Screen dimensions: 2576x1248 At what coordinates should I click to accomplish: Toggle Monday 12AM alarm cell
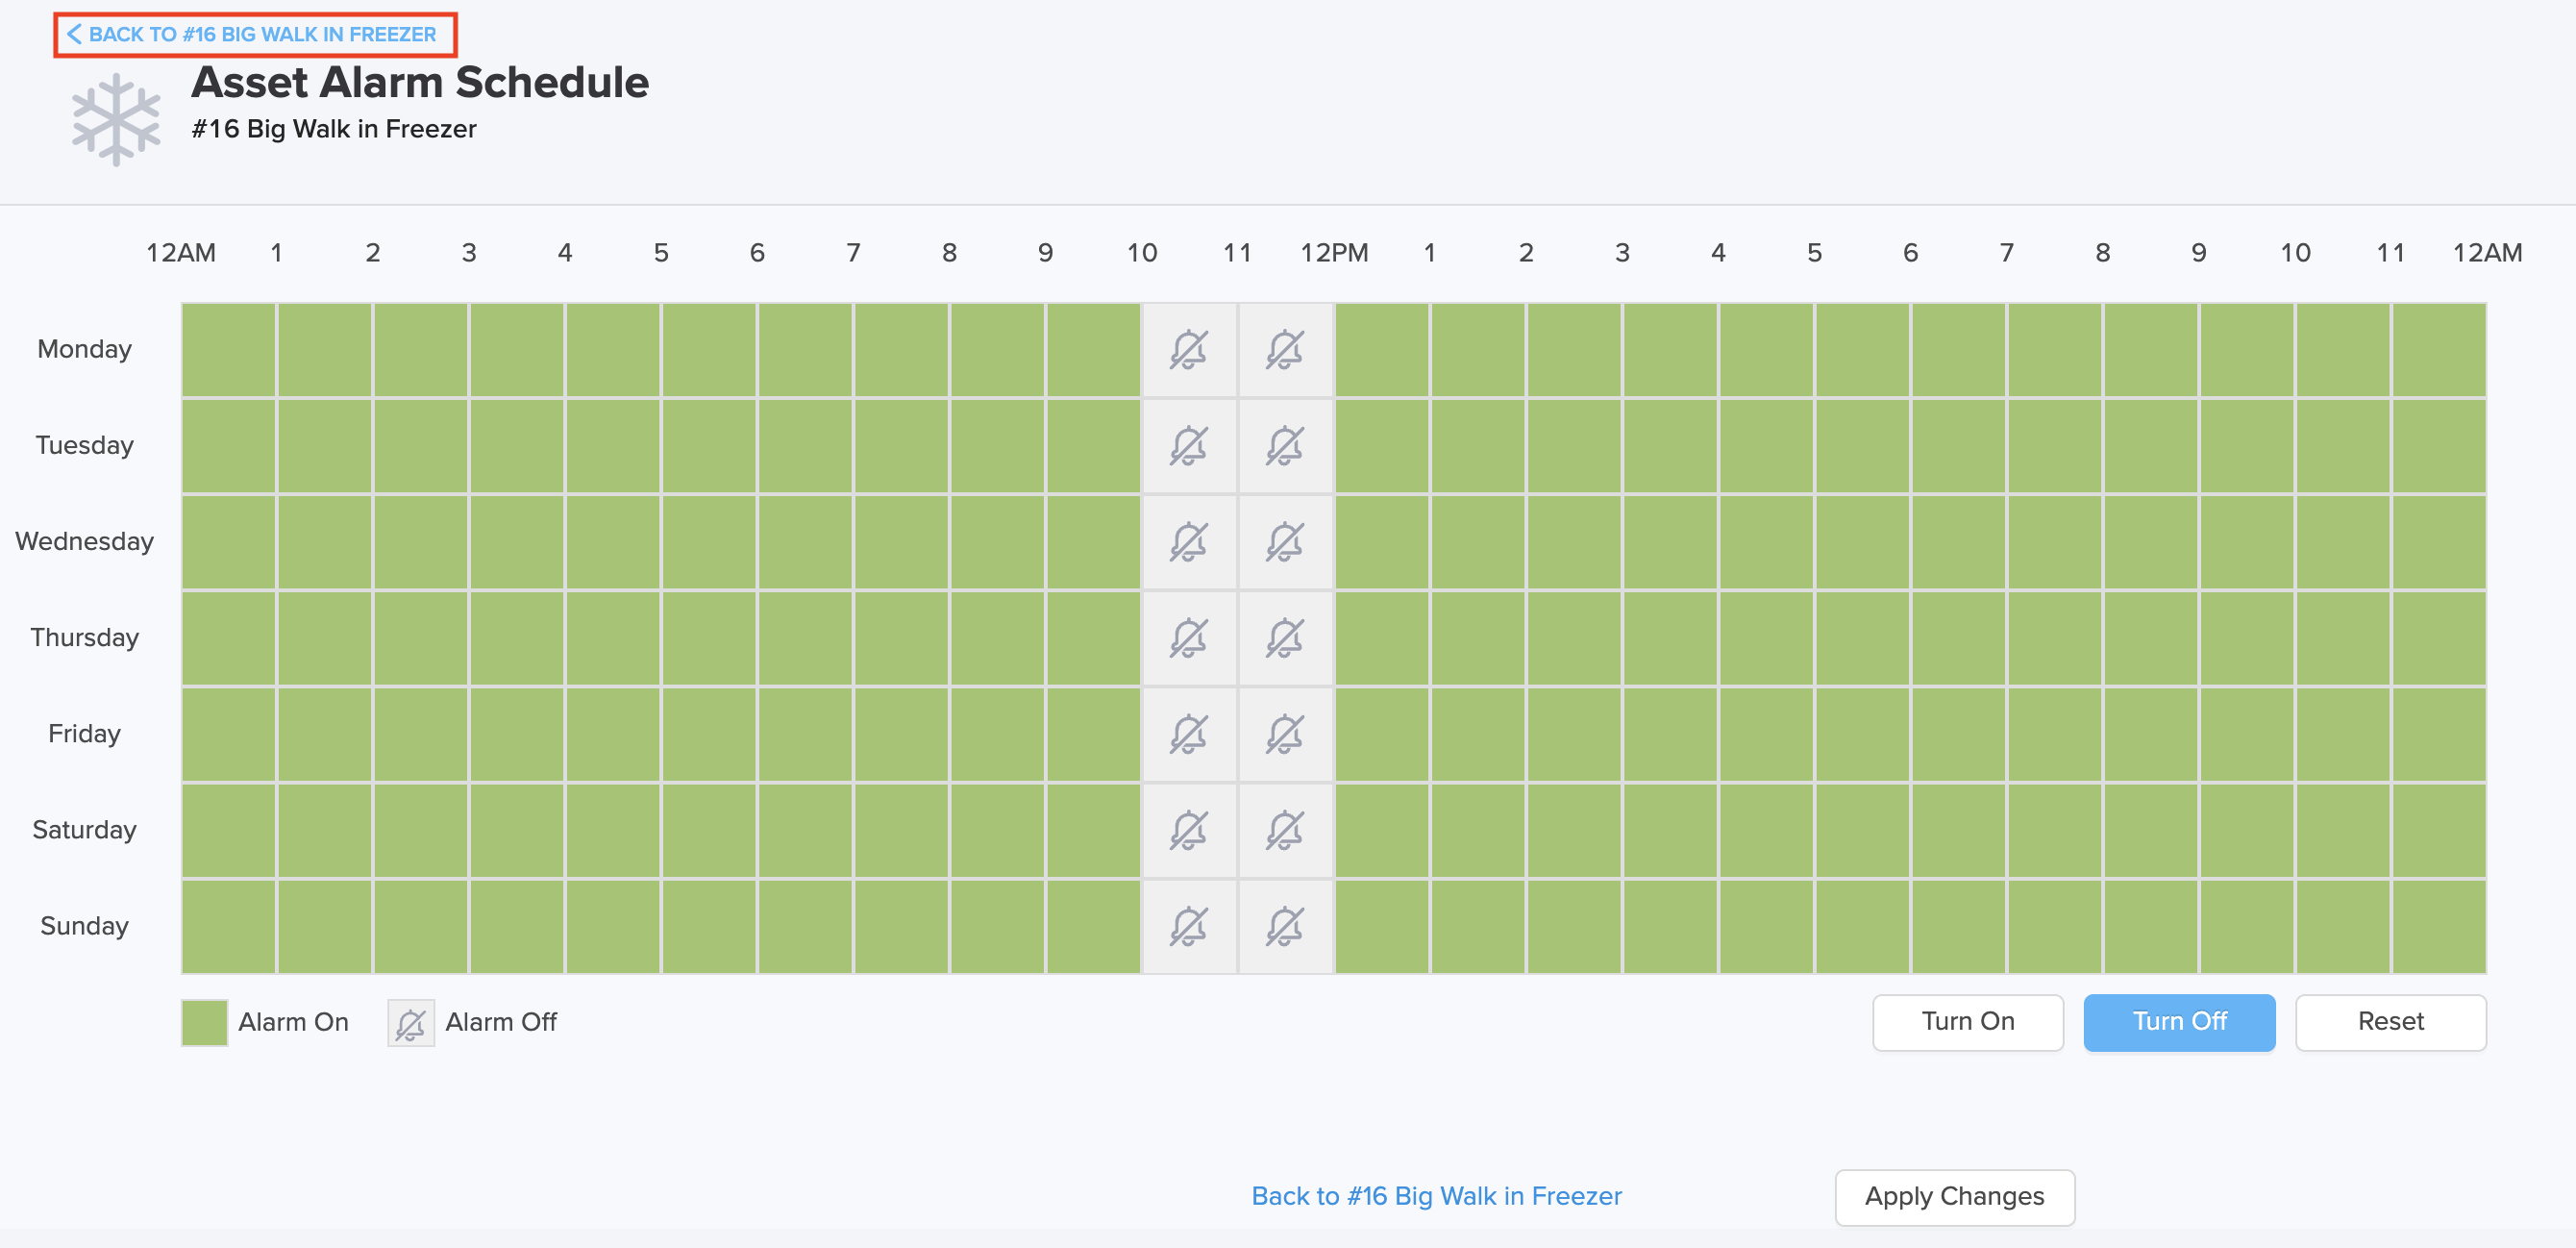[x=229, y=350]
